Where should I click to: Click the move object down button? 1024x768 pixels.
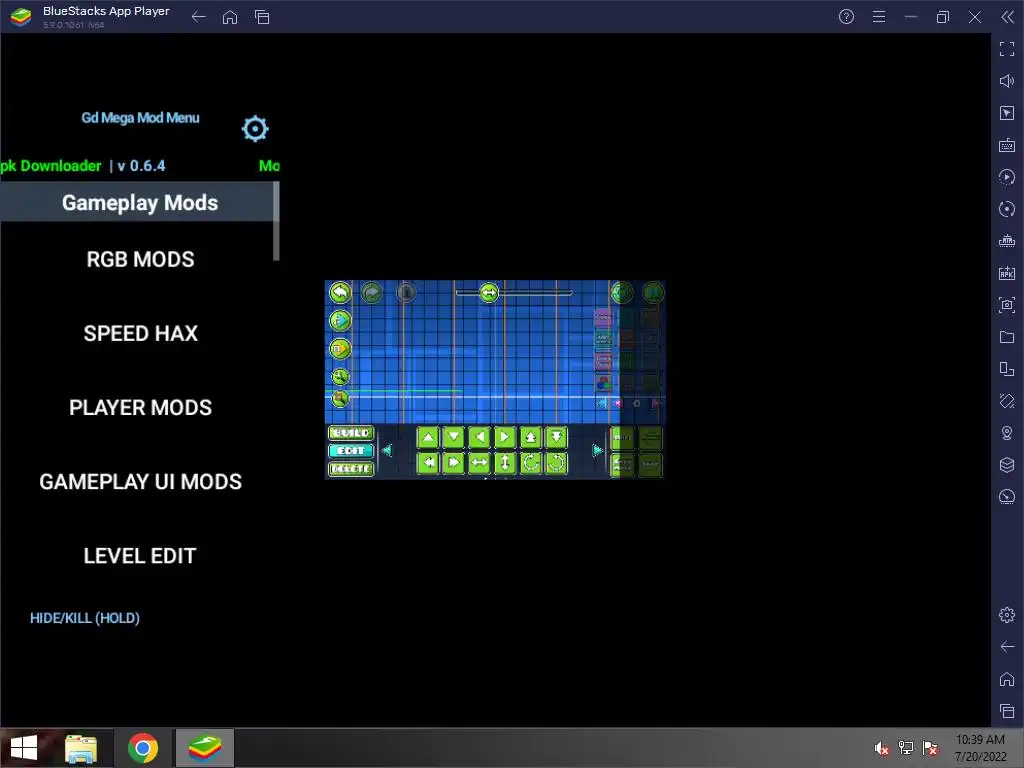click(453, 438)
